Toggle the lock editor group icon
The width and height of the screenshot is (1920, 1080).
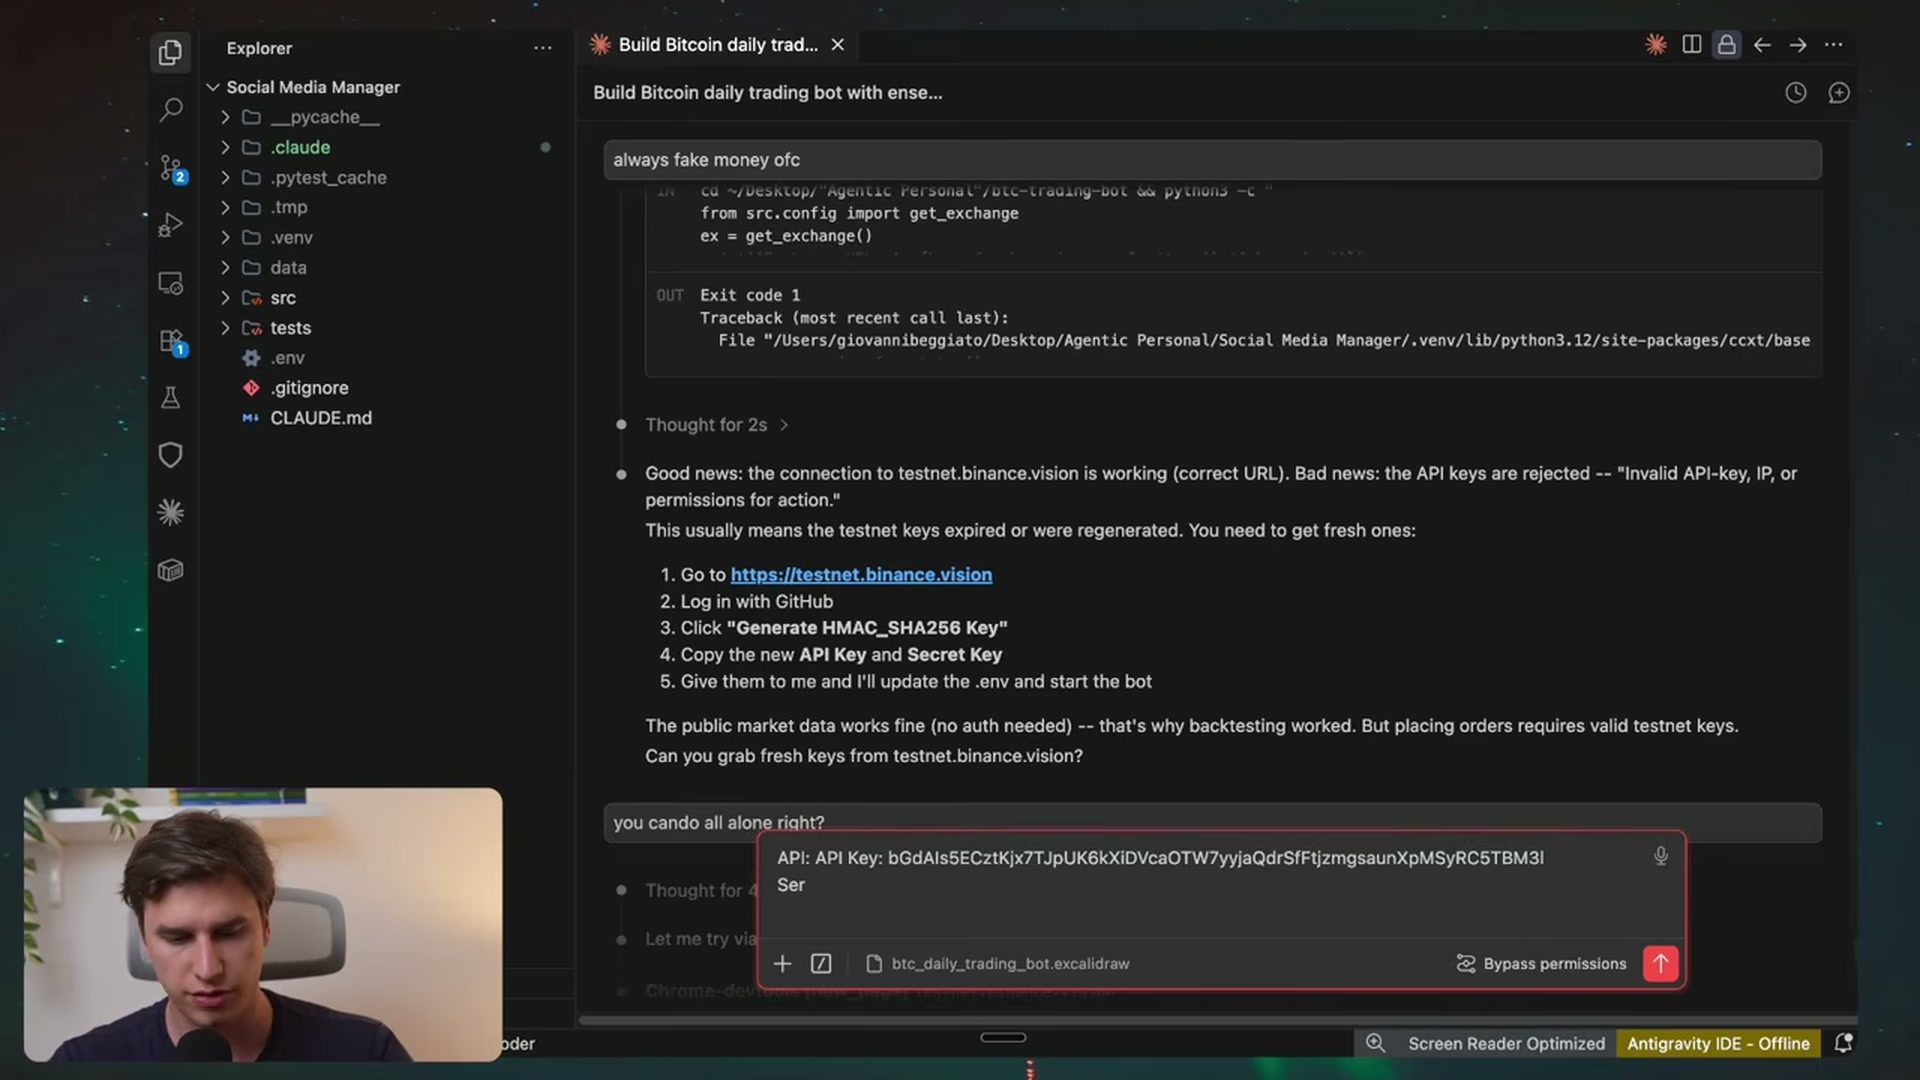click(1727, 45)
